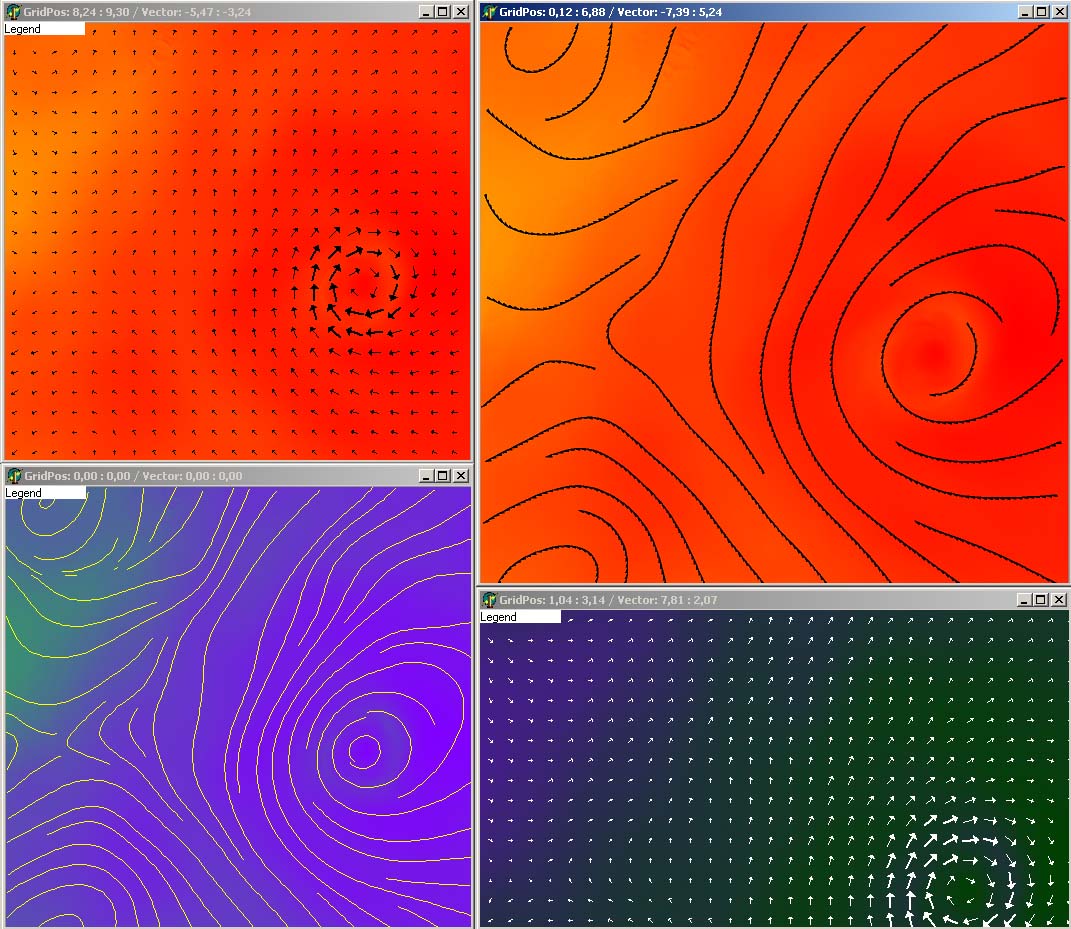Click the vortex center in the purple streamline plot
Screen dimensions: 1071x929
(364, 747)
